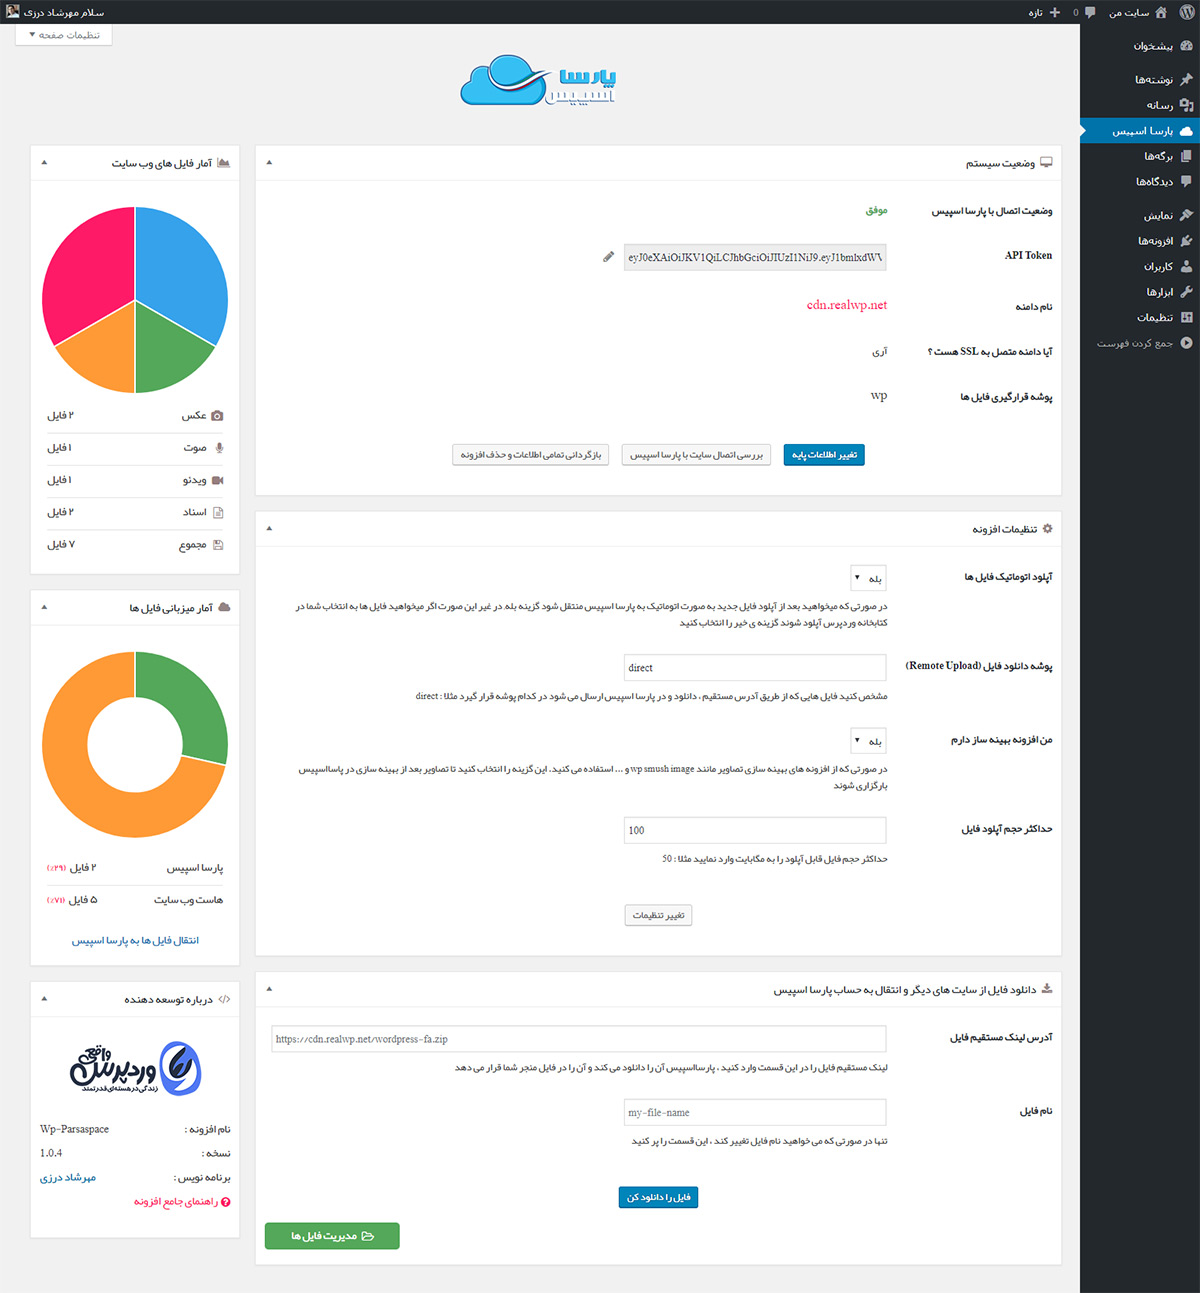
Task: Click the plus icon for new content
Action: 1054,12
